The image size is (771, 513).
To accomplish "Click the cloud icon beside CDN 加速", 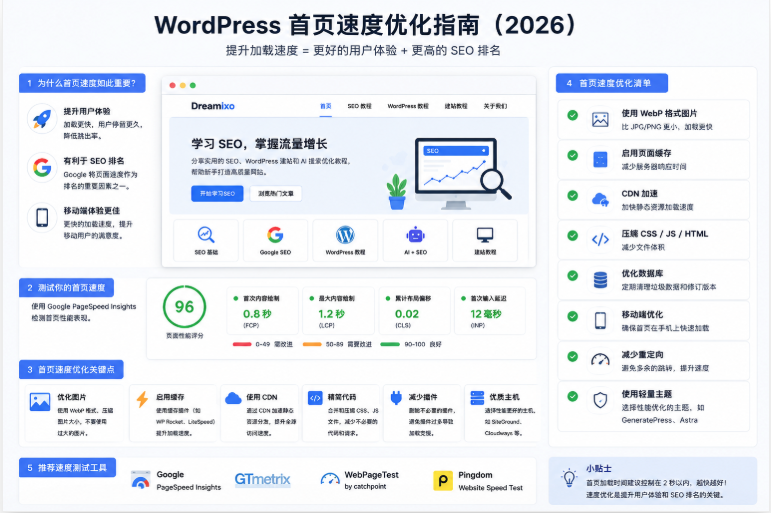I will point(600,200).
